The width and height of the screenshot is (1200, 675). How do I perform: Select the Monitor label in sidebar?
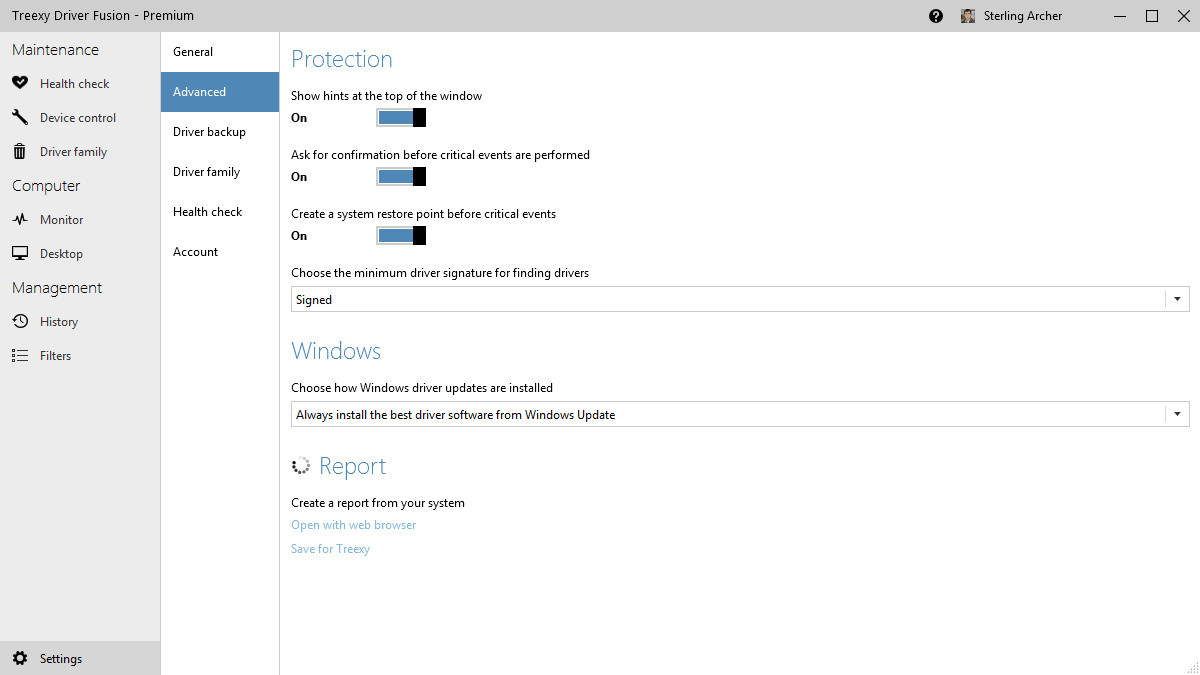62,220
